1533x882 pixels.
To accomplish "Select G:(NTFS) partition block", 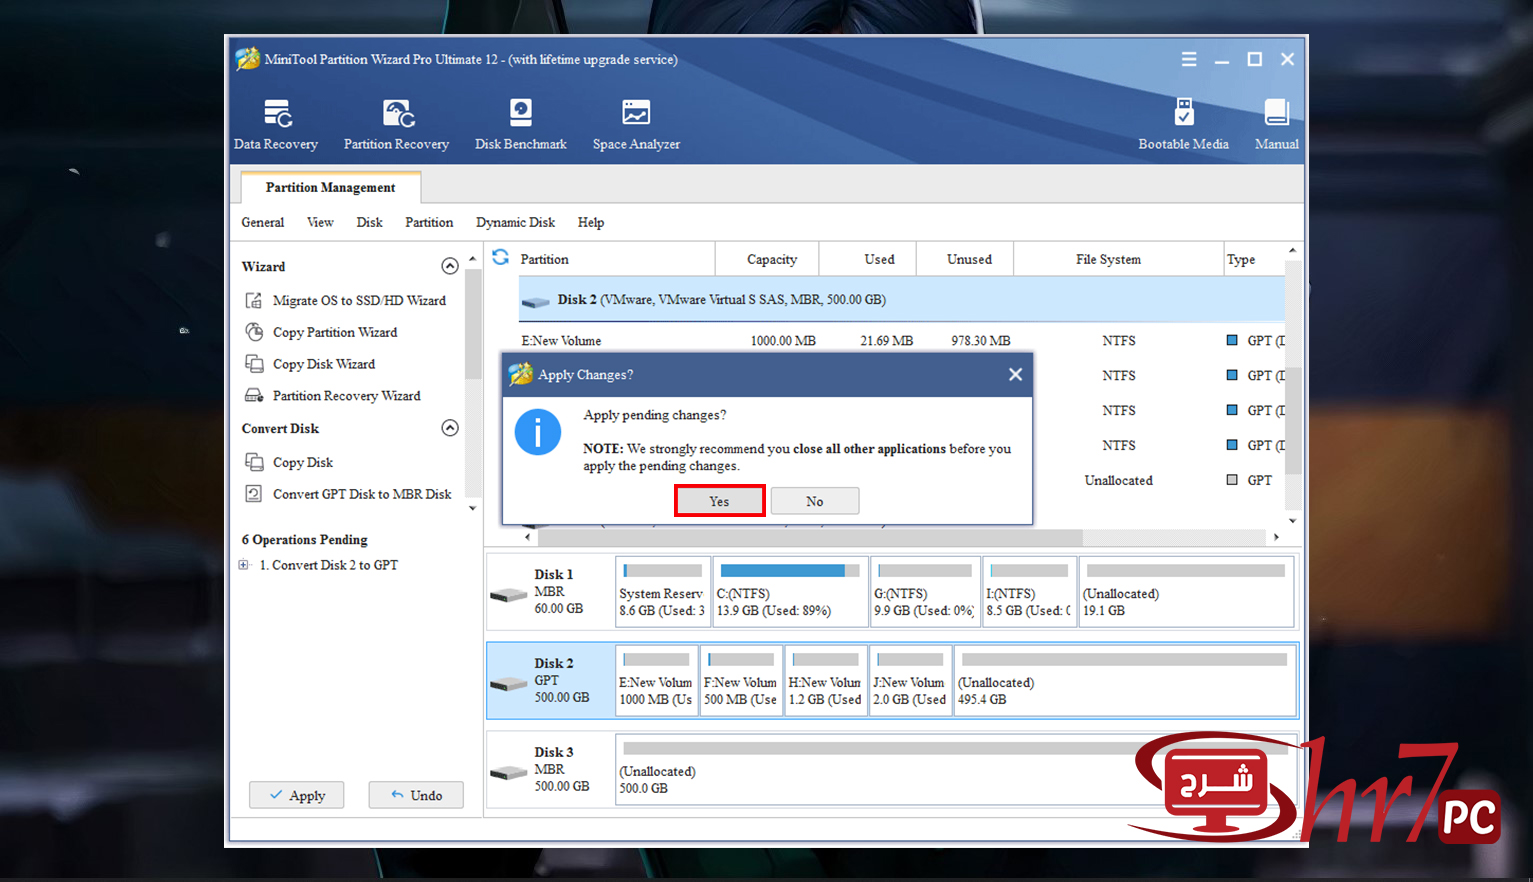I will [x=925, y=592].
